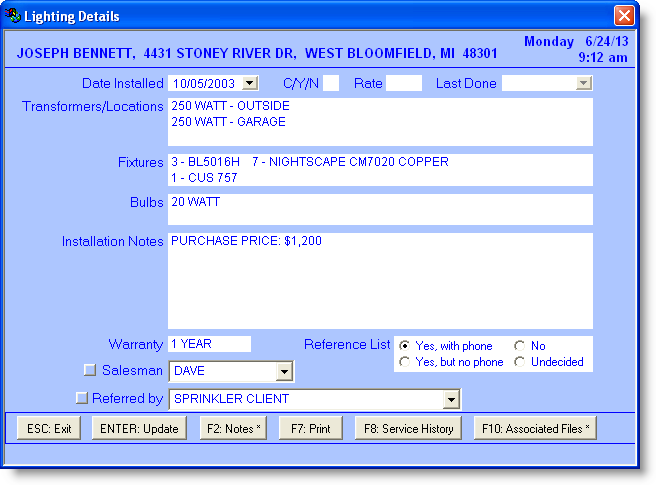Choose 'No' for Reference List
Screen dimensions: 656x485
click(x=520, y=346)
